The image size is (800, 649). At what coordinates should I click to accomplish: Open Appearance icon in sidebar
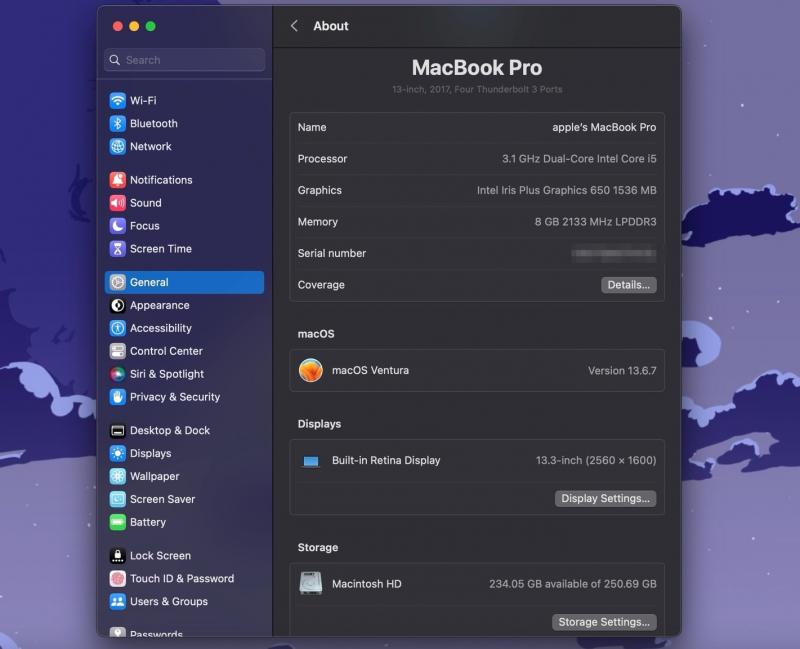117,305
